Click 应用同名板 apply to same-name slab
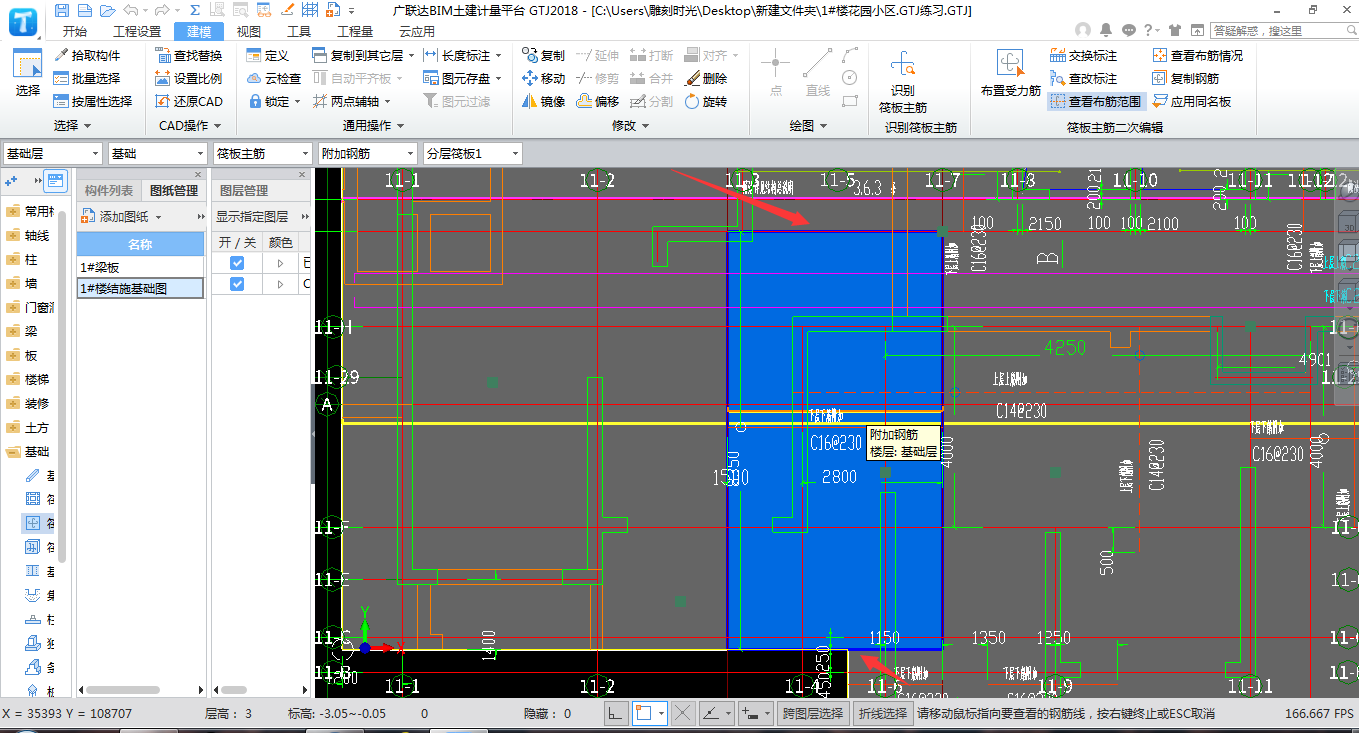This screenshot has height=733, width=1359. pyautogui.click(x=1192, y=101)
